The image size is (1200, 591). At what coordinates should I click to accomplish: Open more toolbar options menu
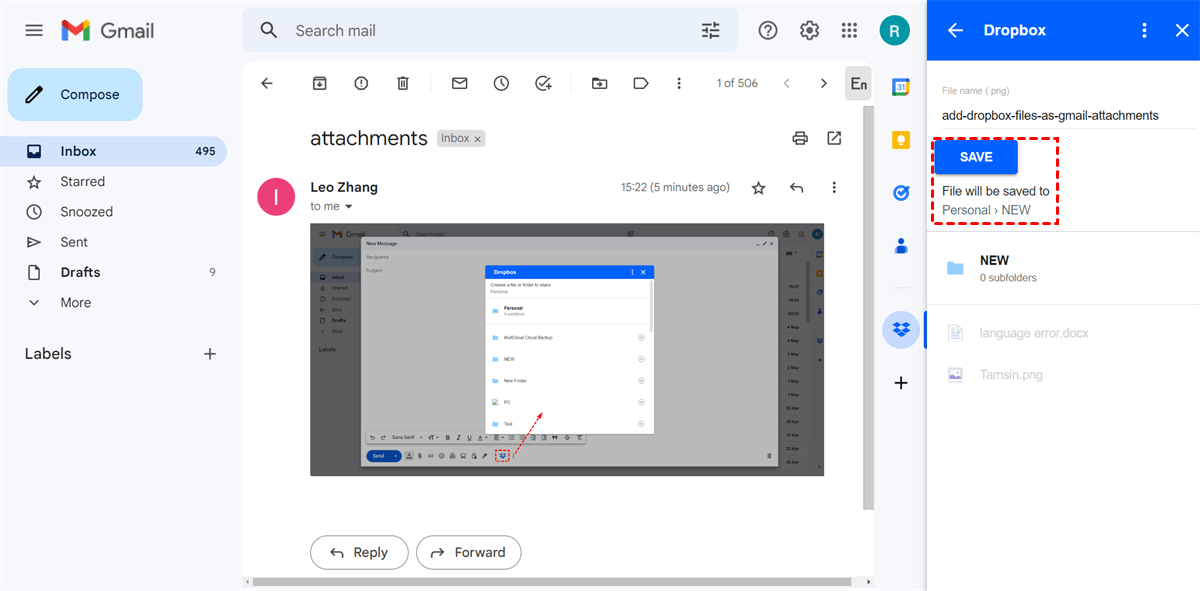tap(679, 83)
